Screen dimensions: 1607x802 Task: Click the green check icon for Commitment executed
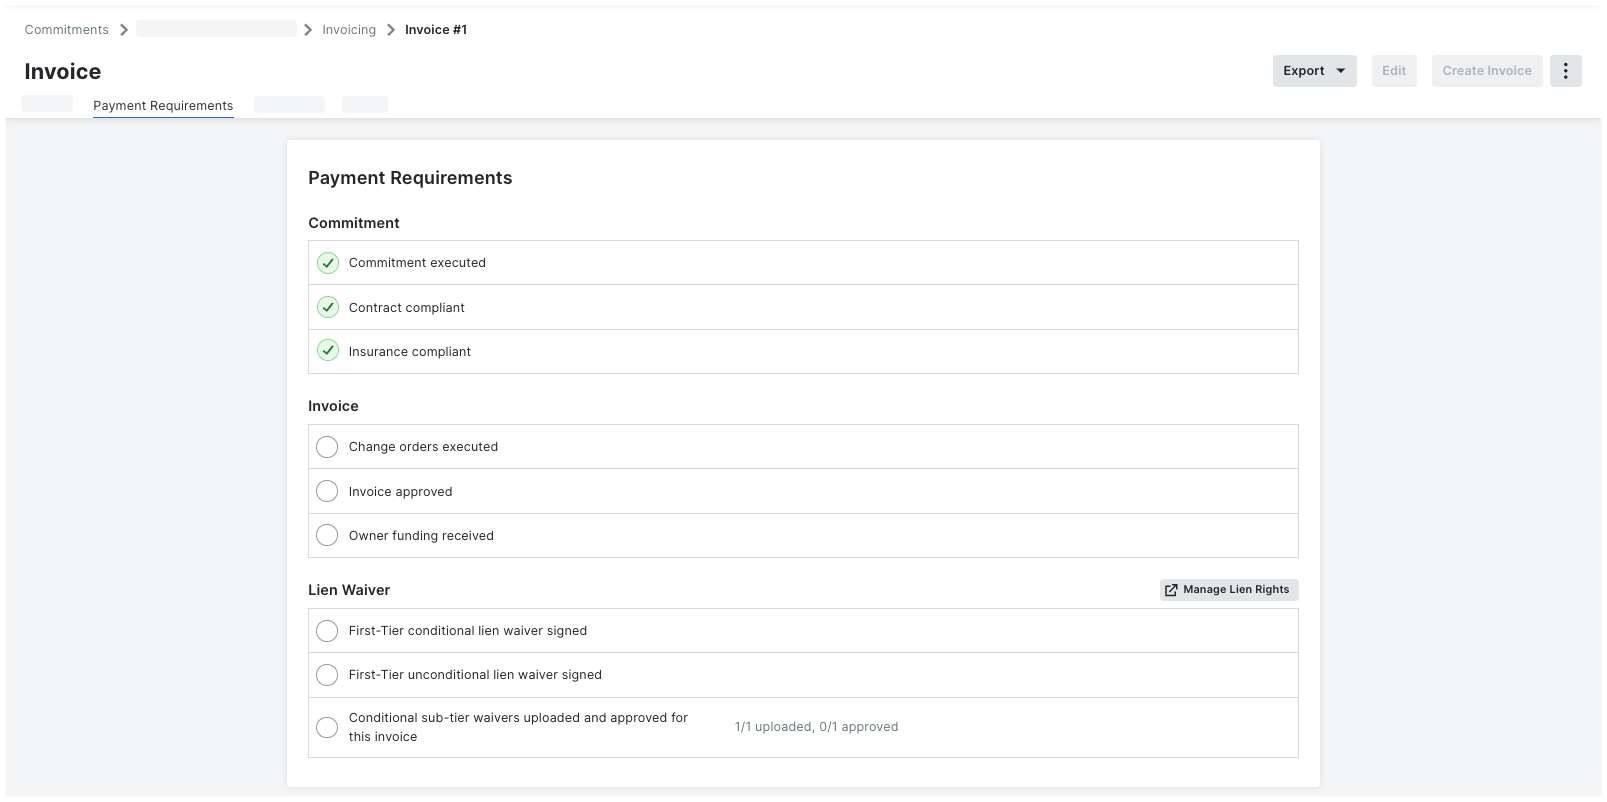[x=328, y=263]
